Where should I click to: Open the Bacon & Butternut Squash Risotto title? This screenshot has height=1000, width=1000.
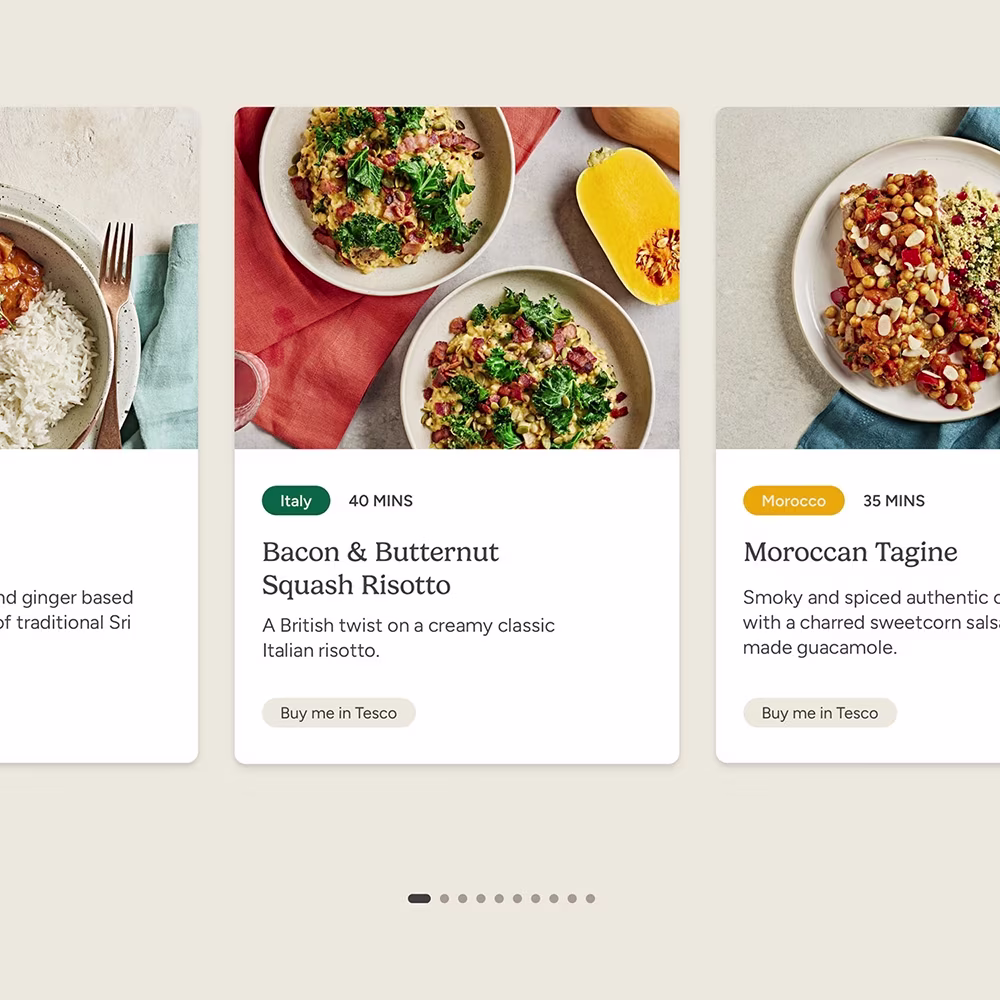pos(381,568)
